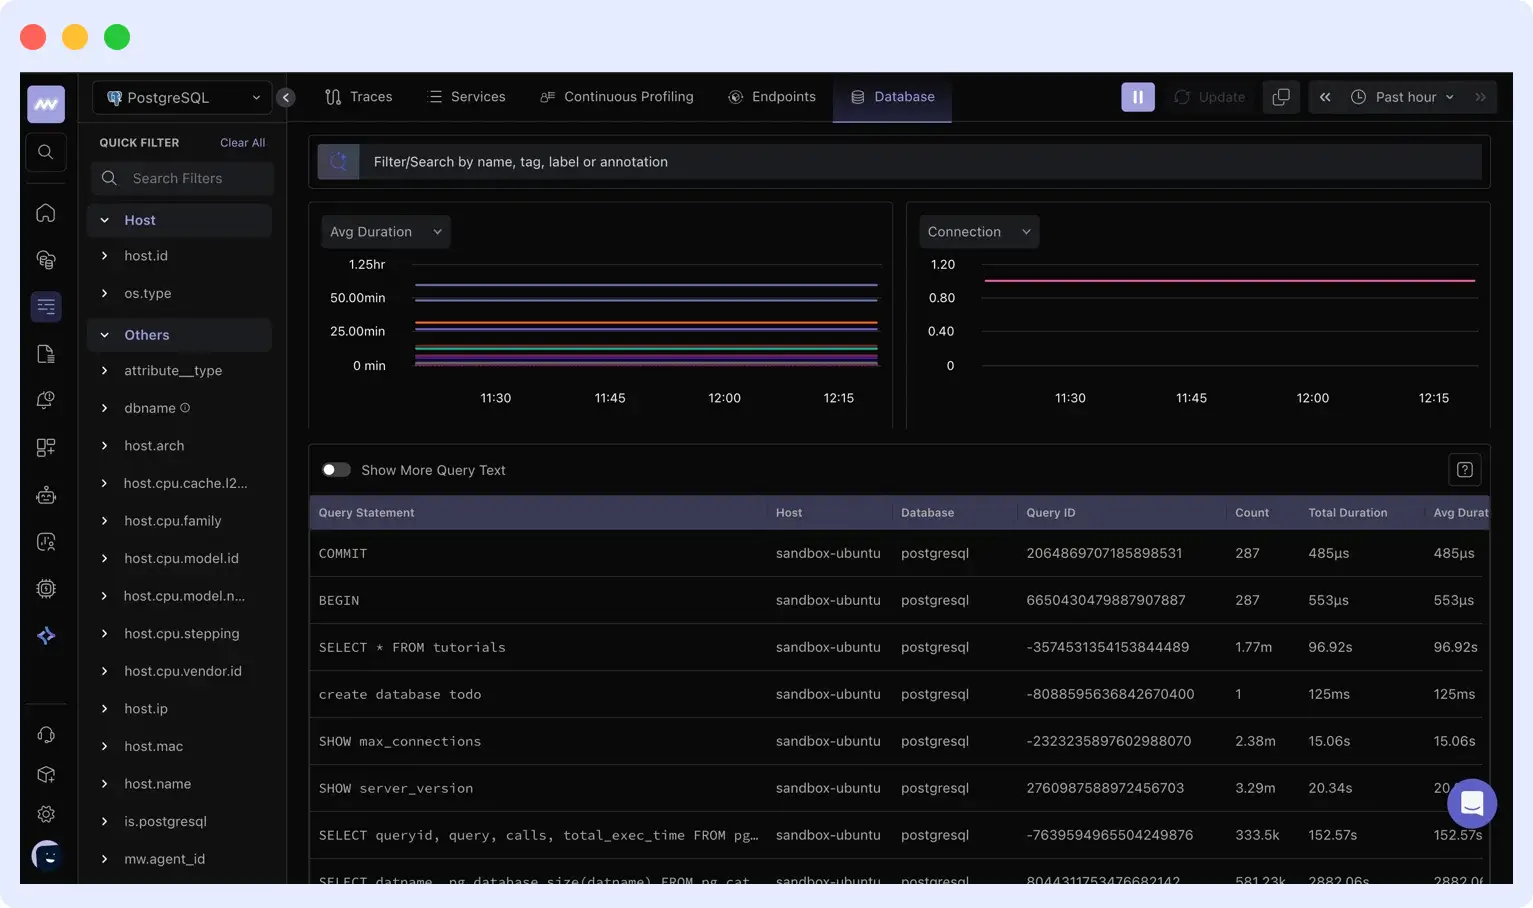This screenshot has width=1533, height=908.
Task: Open the real user monitoring sidebar icon
Action: point(46,542)
